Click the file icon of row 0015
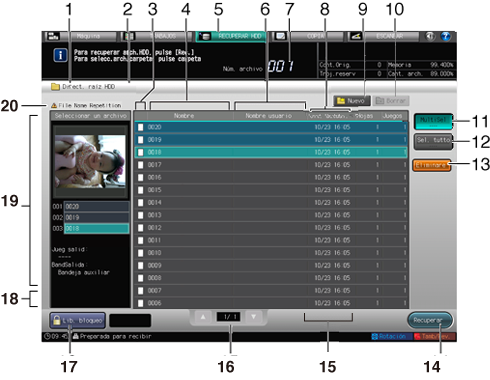Image resolution: width=490 pixels, height=380 pixels. pos(141,190)
